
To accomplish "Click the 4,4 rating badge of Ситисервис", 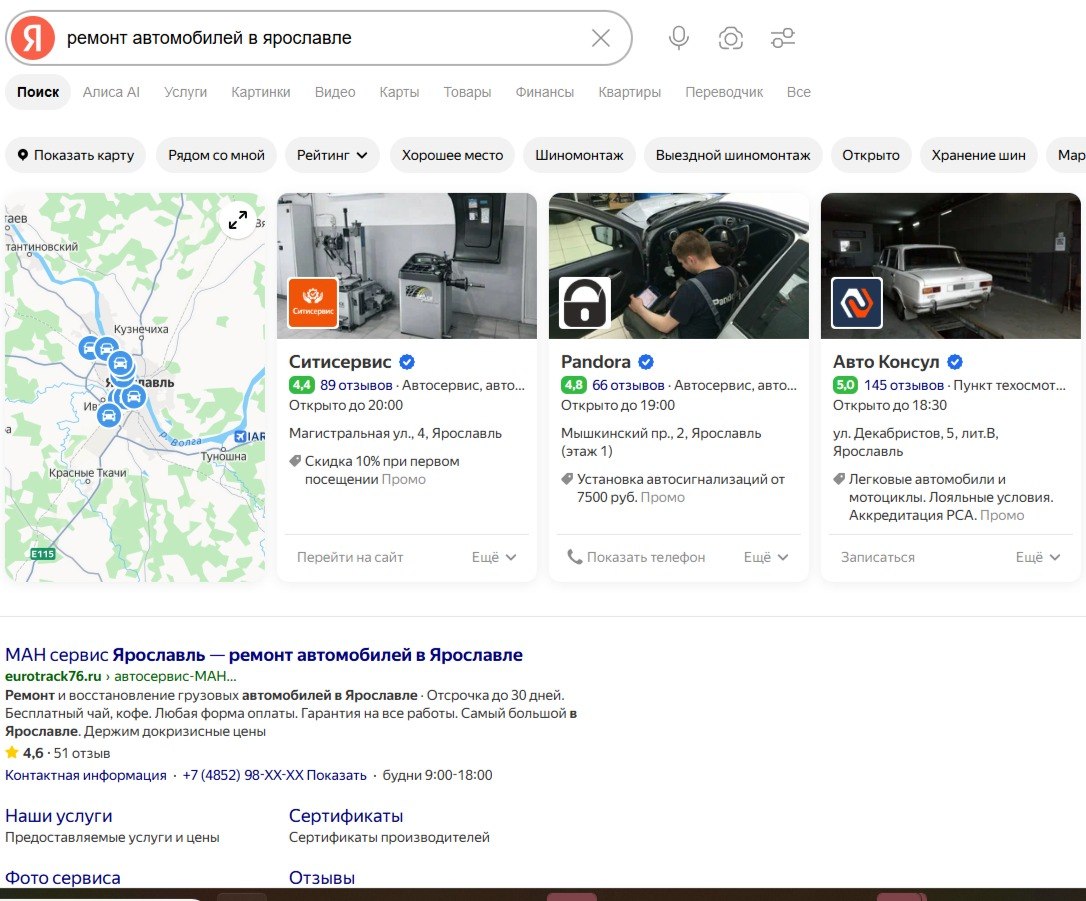I will coord(301,385).
